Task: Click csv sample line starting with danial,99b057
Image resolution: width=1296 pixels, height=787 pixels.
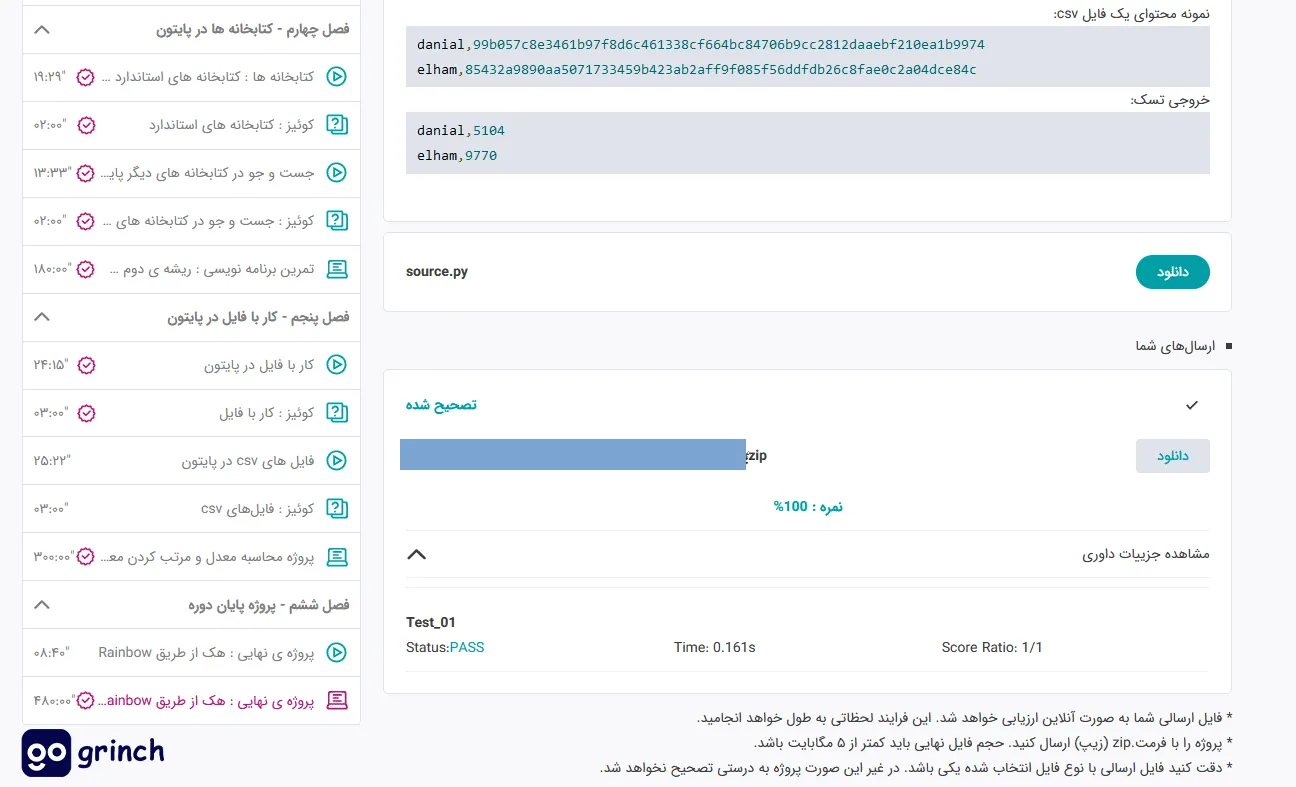Action: point(701,45)
